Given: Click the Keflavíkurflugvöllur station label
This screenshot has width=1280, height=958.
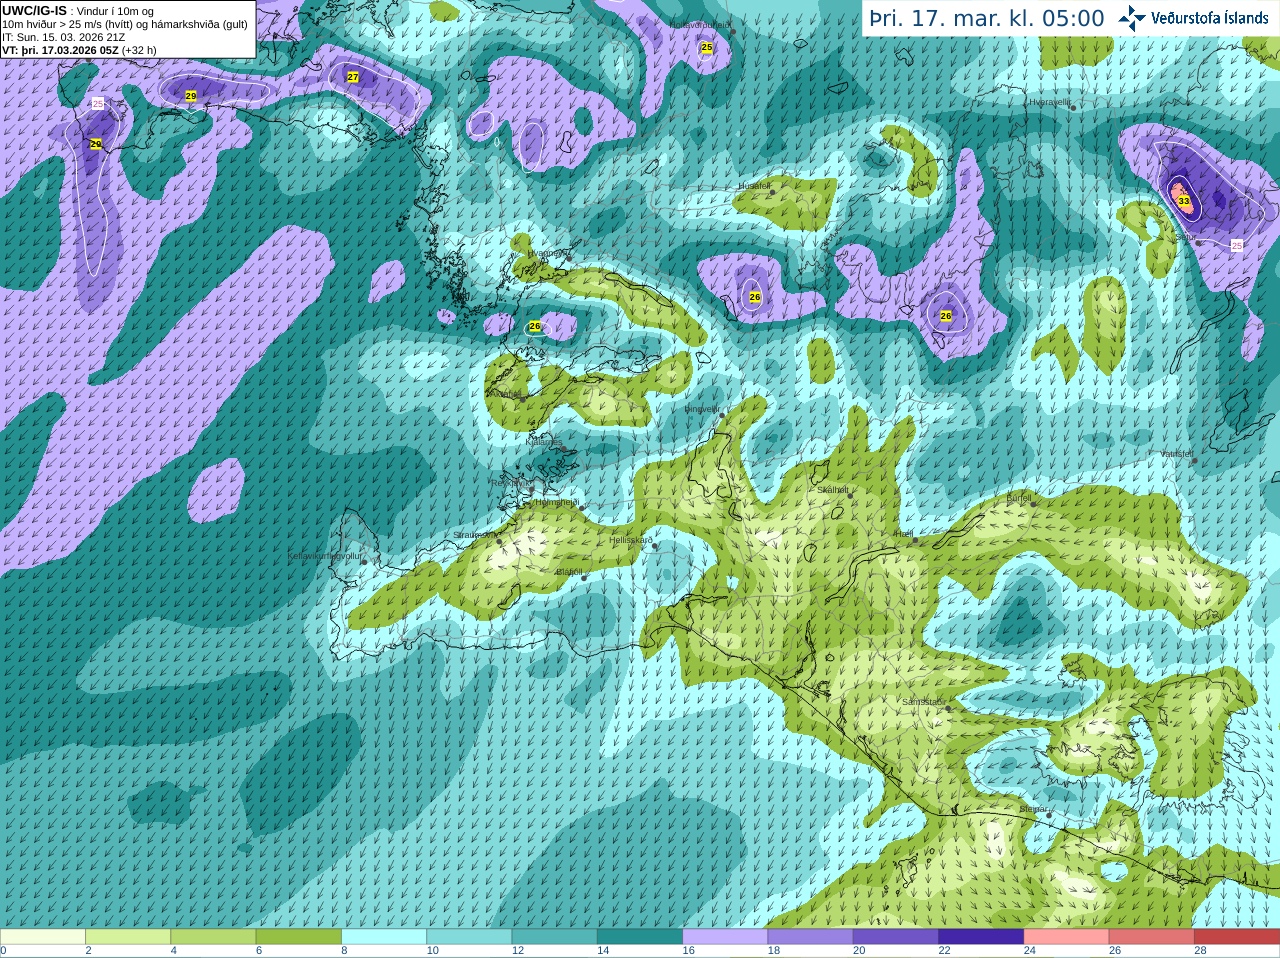Looking at the screenshot, I should (325, 556).
